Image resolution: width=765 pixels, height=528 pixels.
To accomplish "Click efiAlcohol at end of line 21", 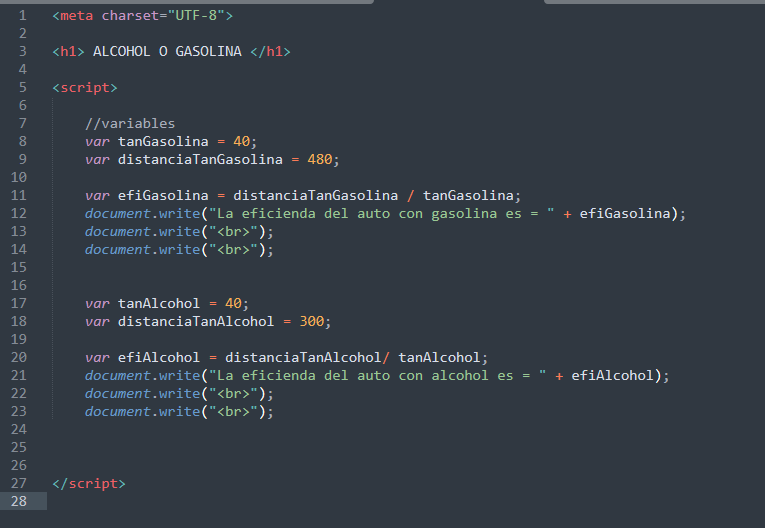I will [612, 376].
